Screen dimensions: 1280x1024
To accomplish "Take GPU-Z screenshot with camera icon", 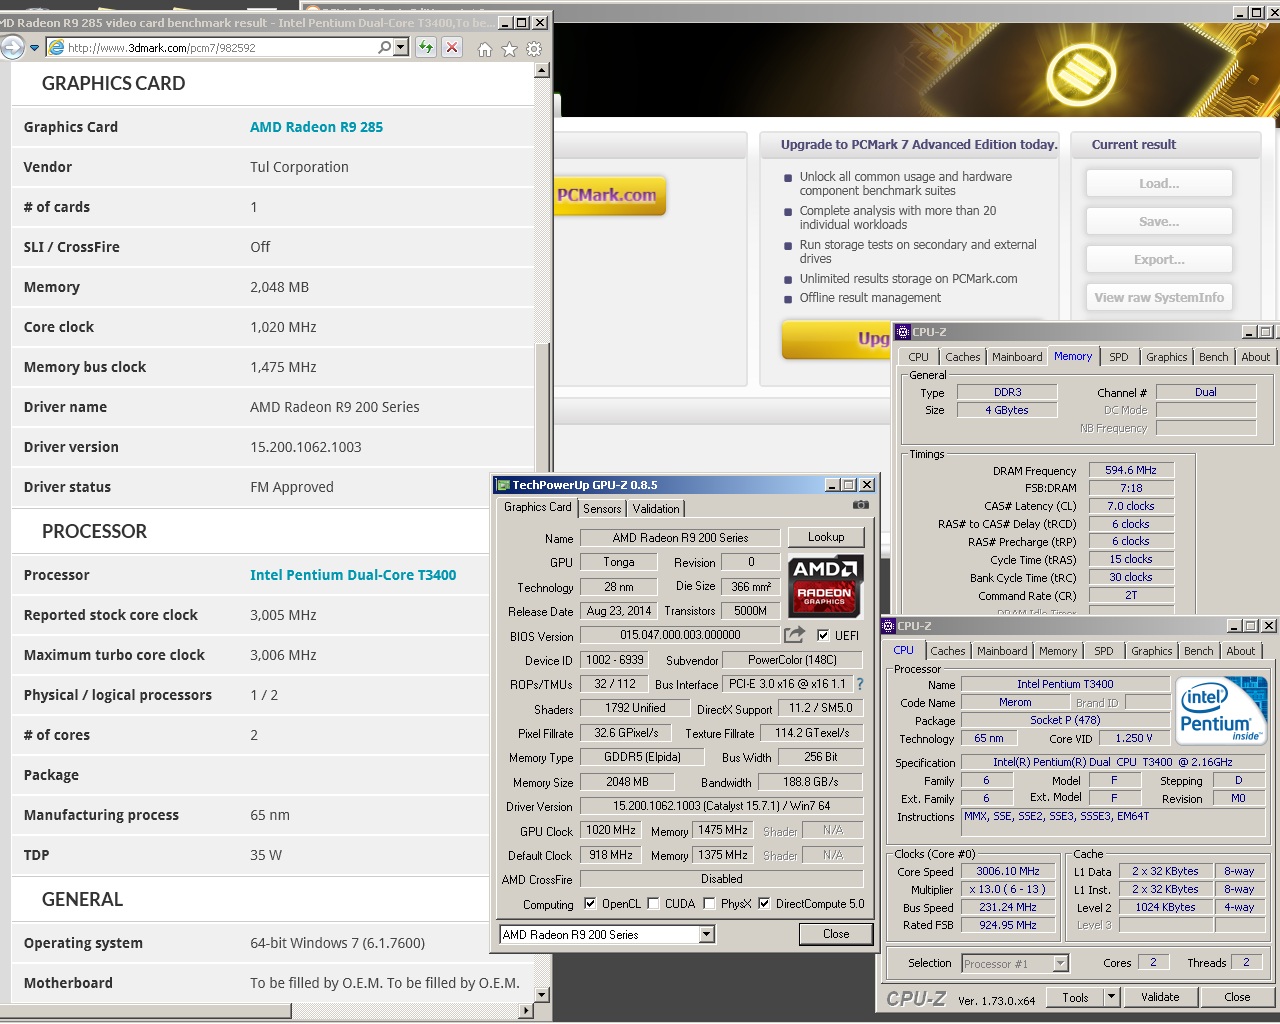I will tap(860, 506).
